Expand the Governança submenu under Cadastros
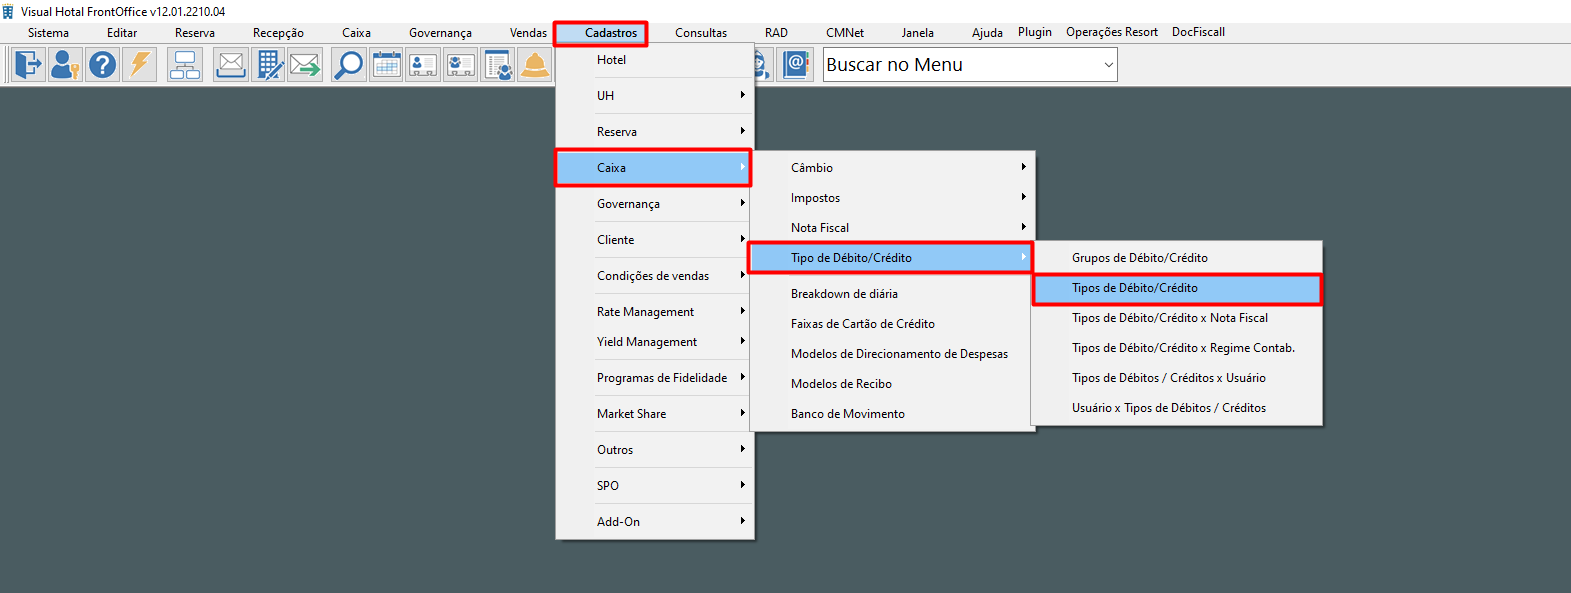 pos(655,204)
